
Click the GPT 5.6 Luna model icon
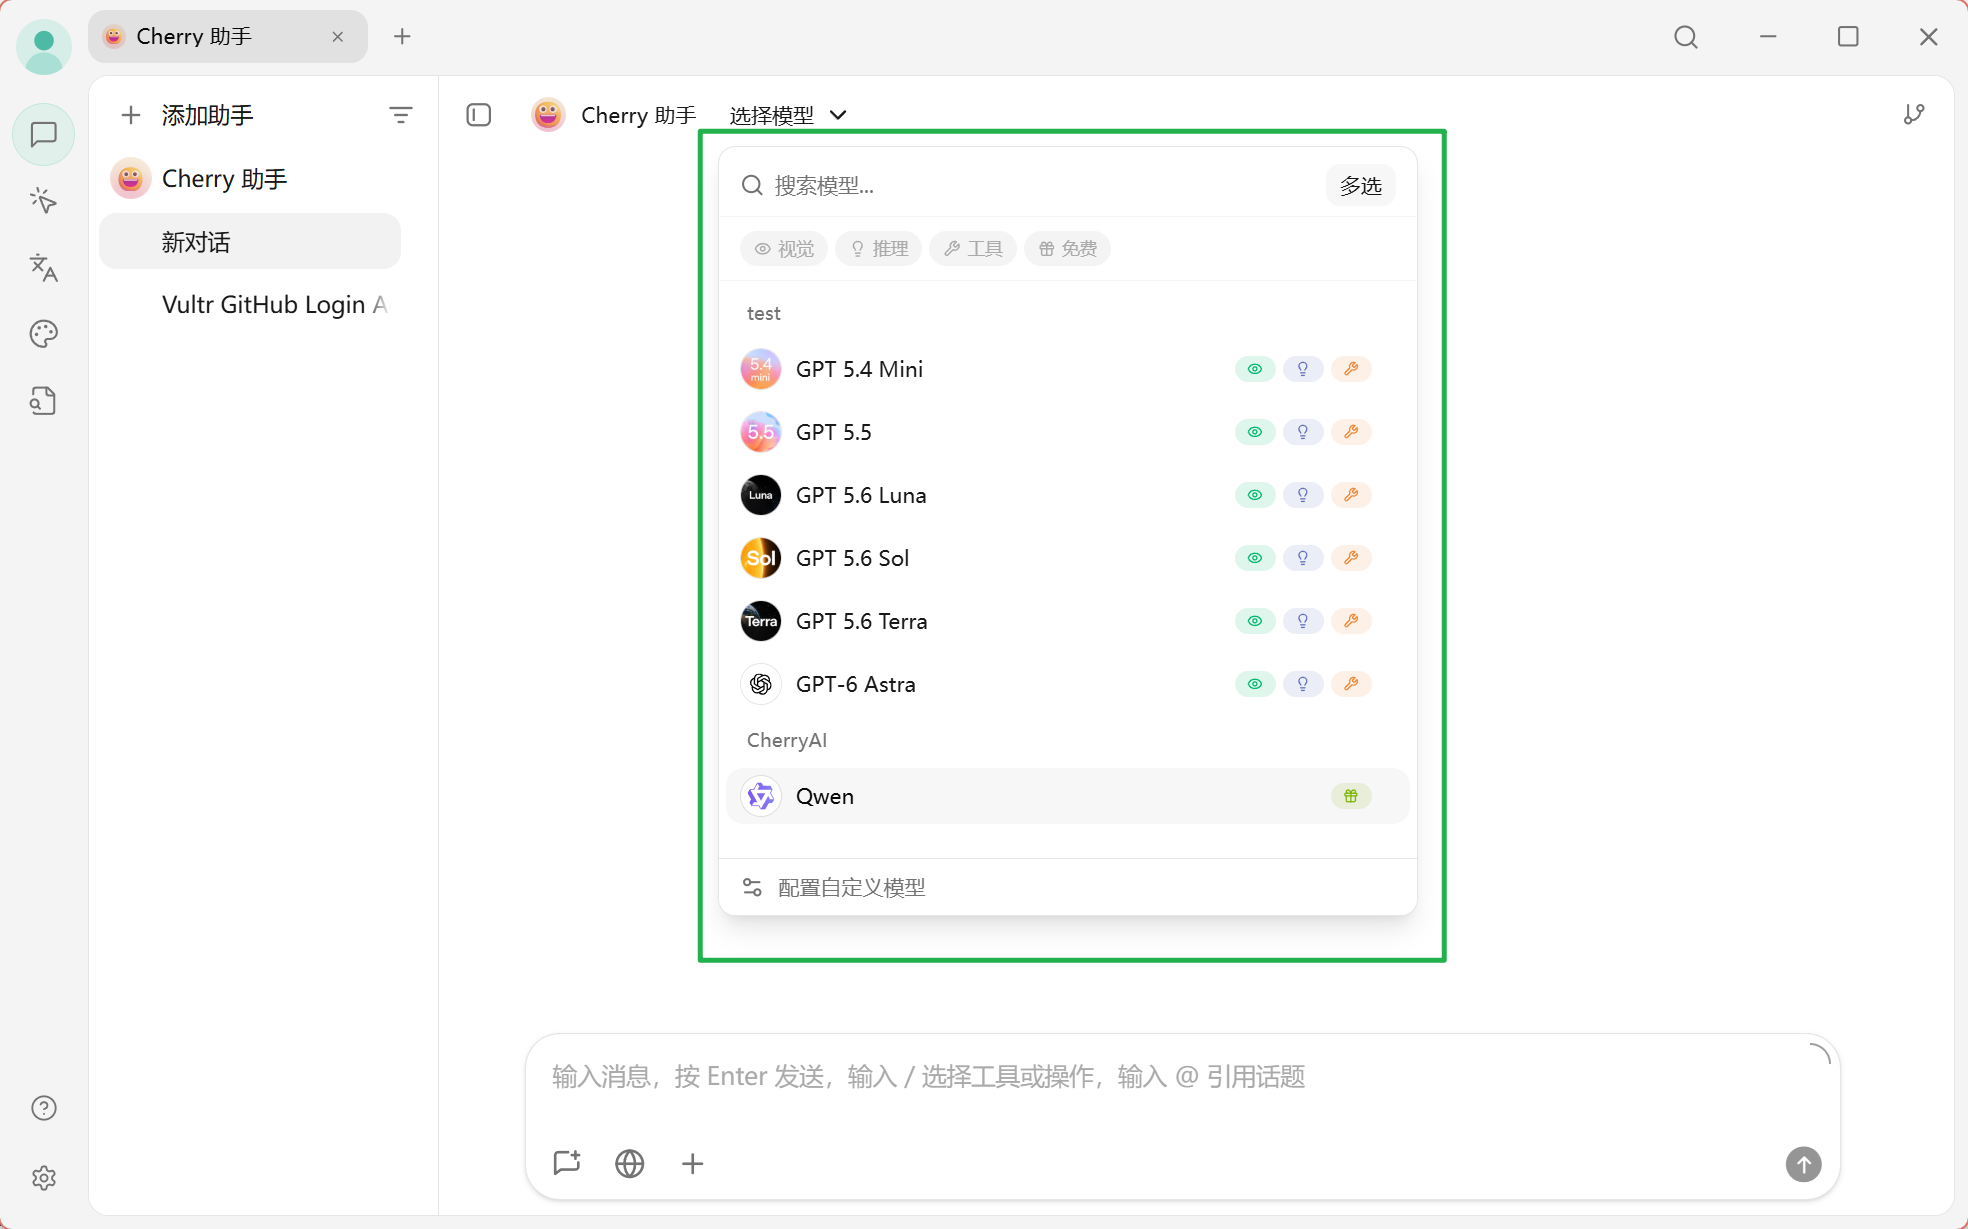pos(761,495)
